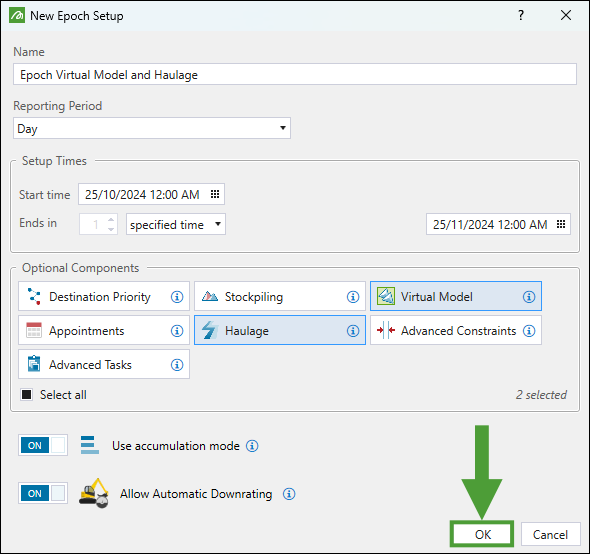Click the Appointments calendar icon
Screen dimensions: 590x554
point(34,330)
